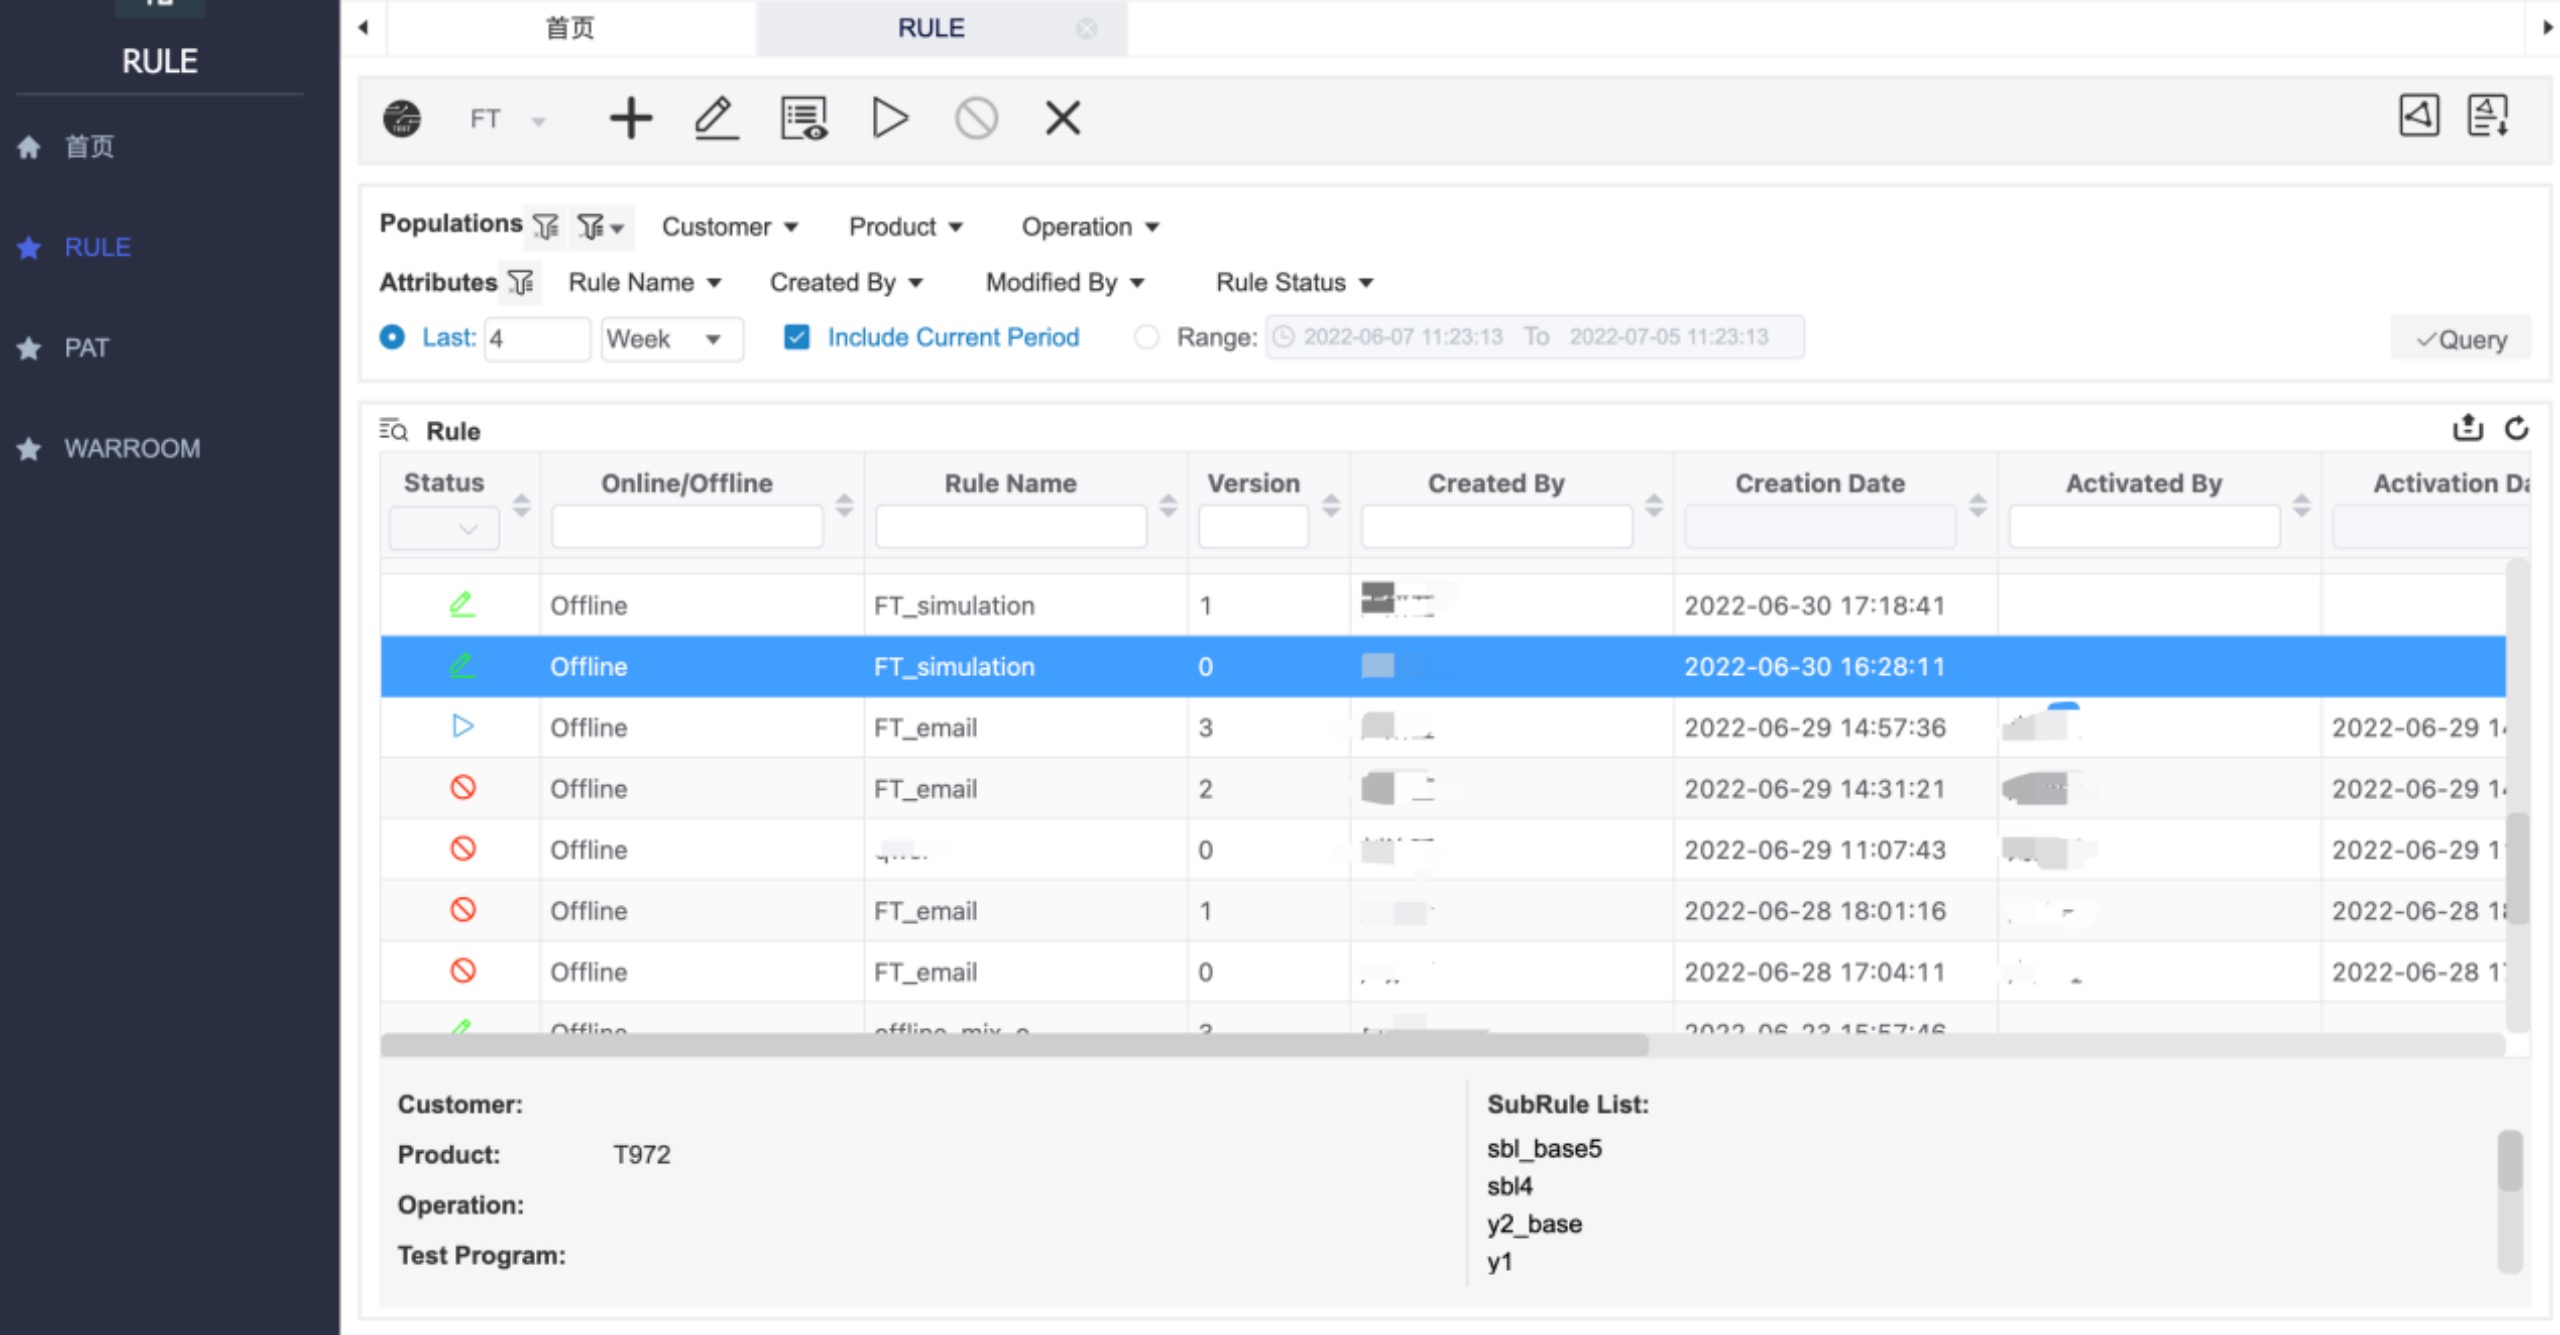
Task: Click vertical scrollbar of Rule table
Action: [x=2518, y=870]
